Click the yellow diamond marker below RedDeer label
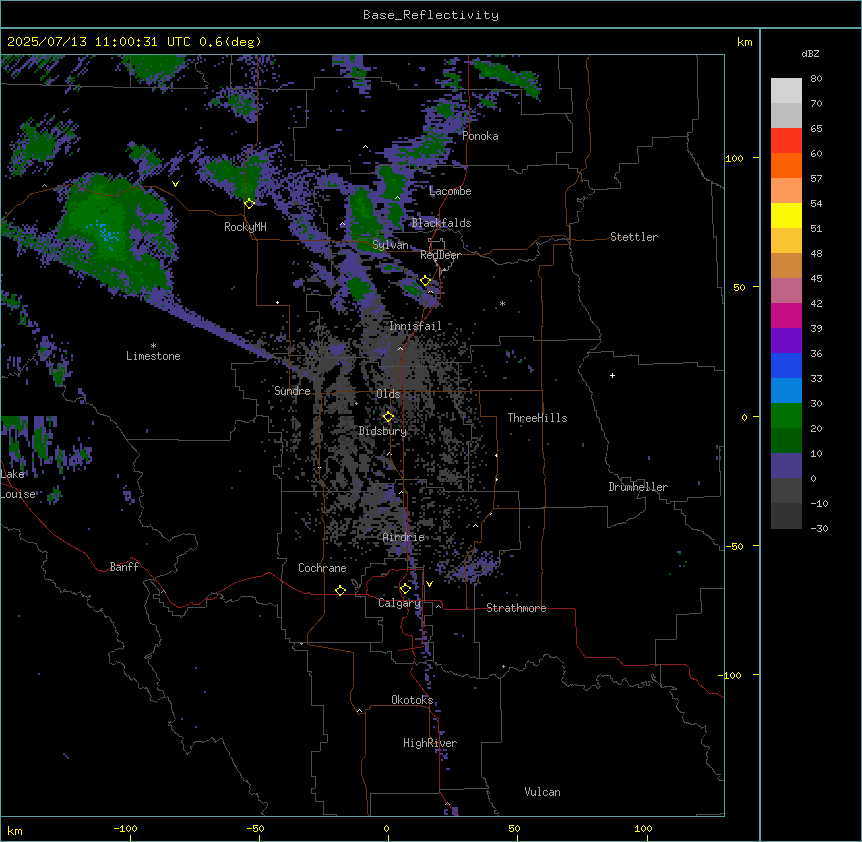862x842 pixels. 426,281
